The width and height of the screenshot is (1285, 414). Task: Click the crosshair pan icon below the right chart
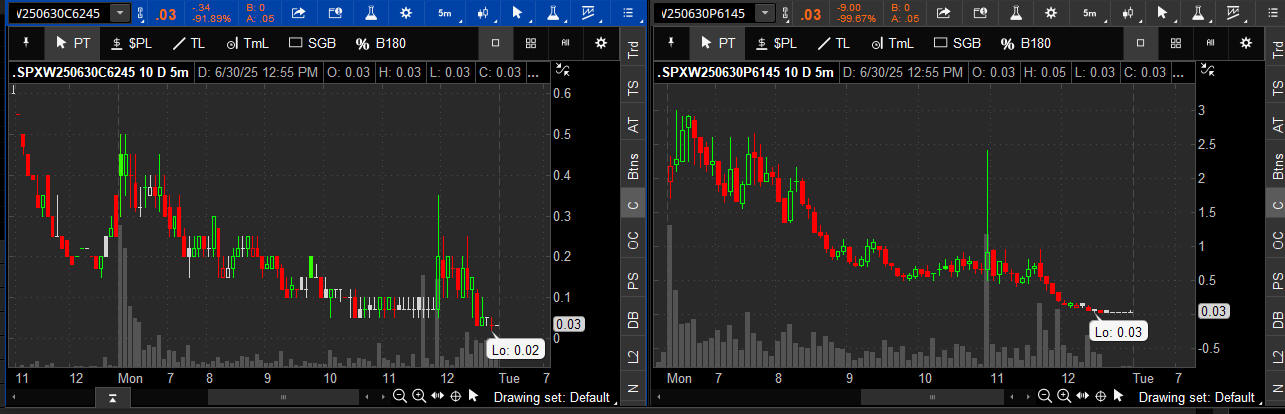(1099, 396)
